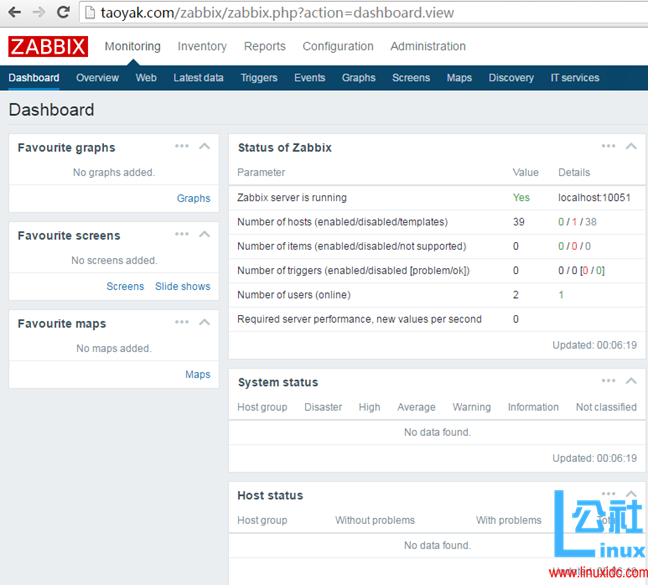
Task: Open the Triggers tab
Action: coord(259,78)
